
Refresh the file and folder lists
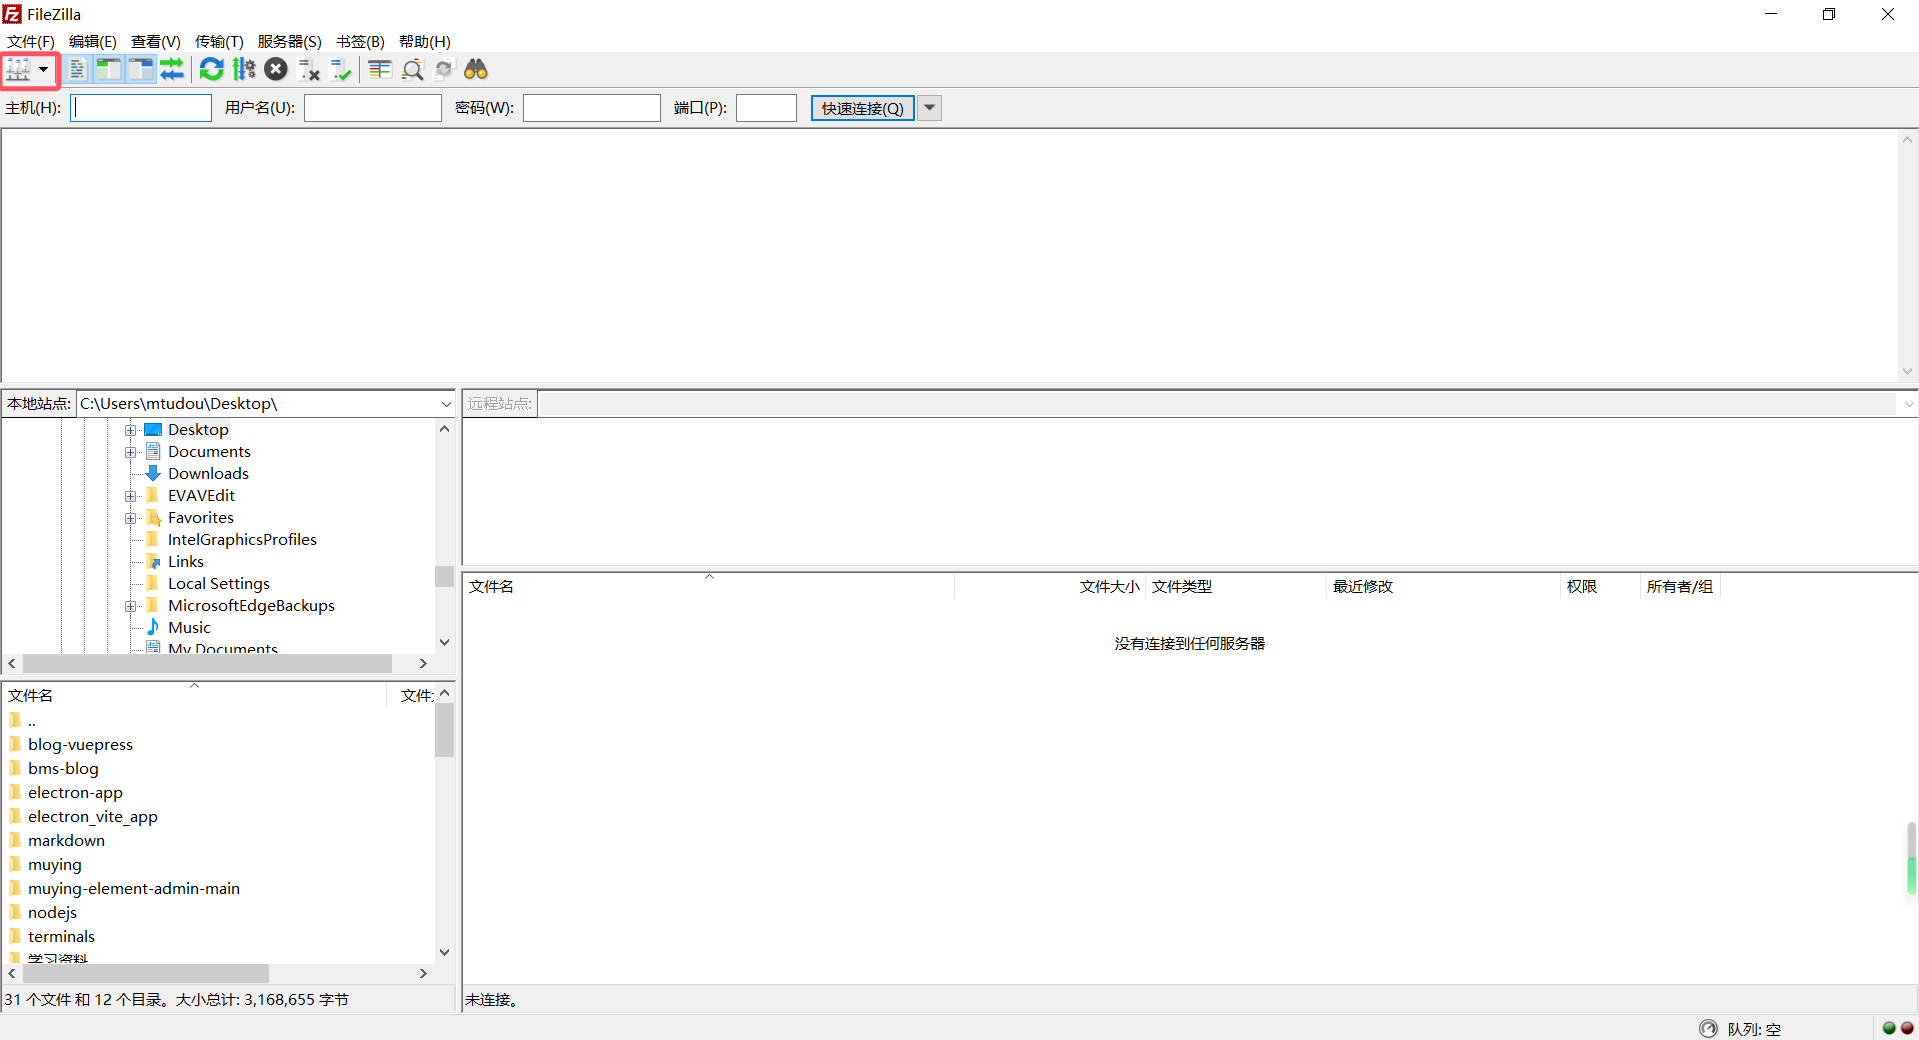tap(212, 69)
